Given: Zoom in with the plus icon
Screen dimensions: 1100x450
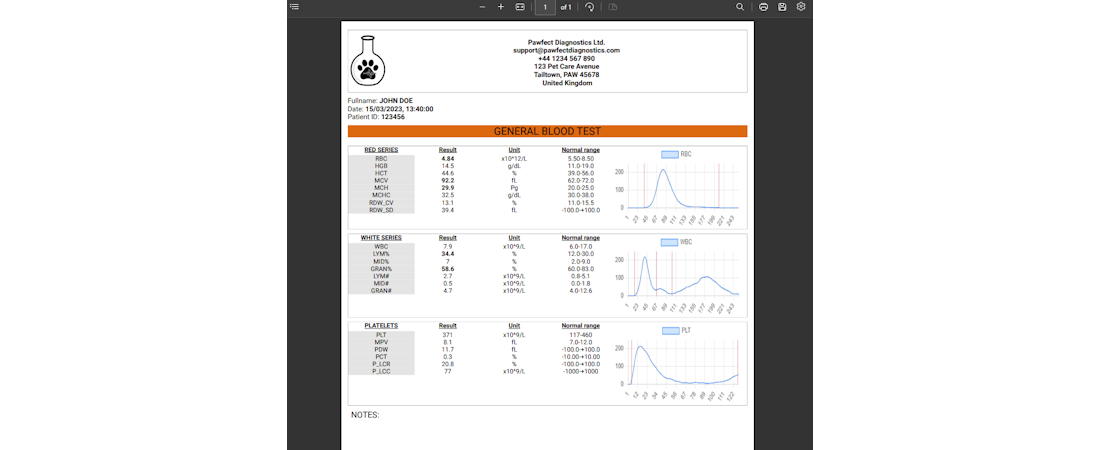Looking at the screenshot, I should click(501, 7).
